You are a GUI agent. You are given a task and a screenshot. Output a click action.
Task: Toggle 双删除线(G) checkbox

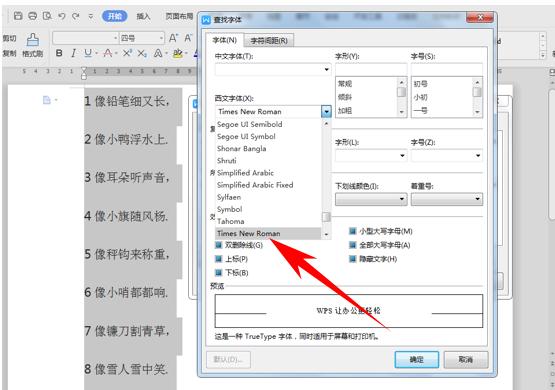point(219,245)
